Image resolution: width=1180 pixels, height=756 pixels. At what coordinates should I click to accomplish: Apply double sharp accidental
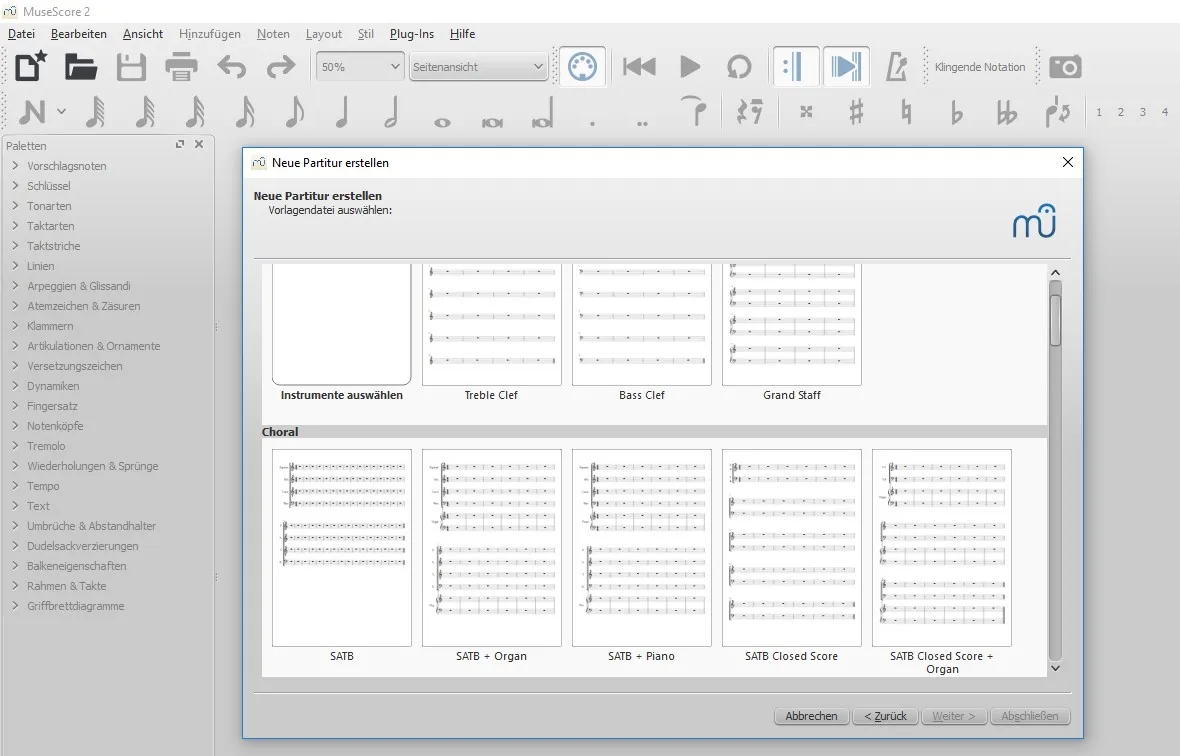point(806,112)
